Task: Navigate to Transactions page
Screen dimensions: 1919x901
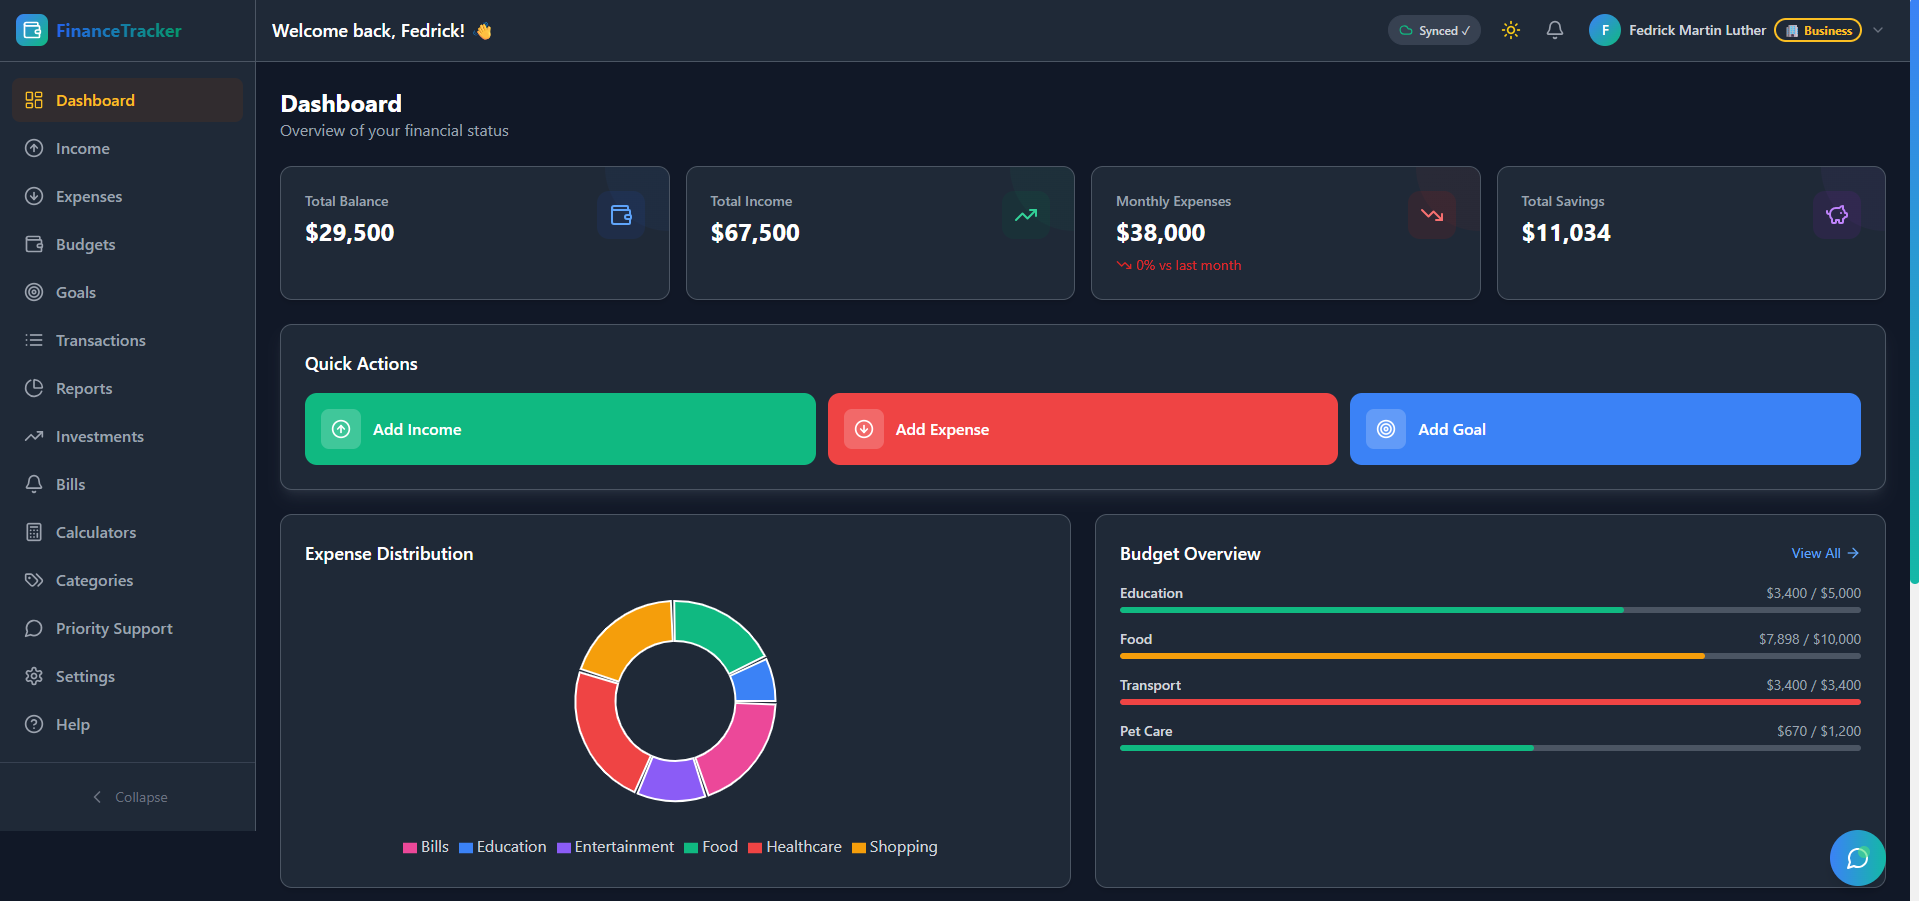Action: point(127,340)
